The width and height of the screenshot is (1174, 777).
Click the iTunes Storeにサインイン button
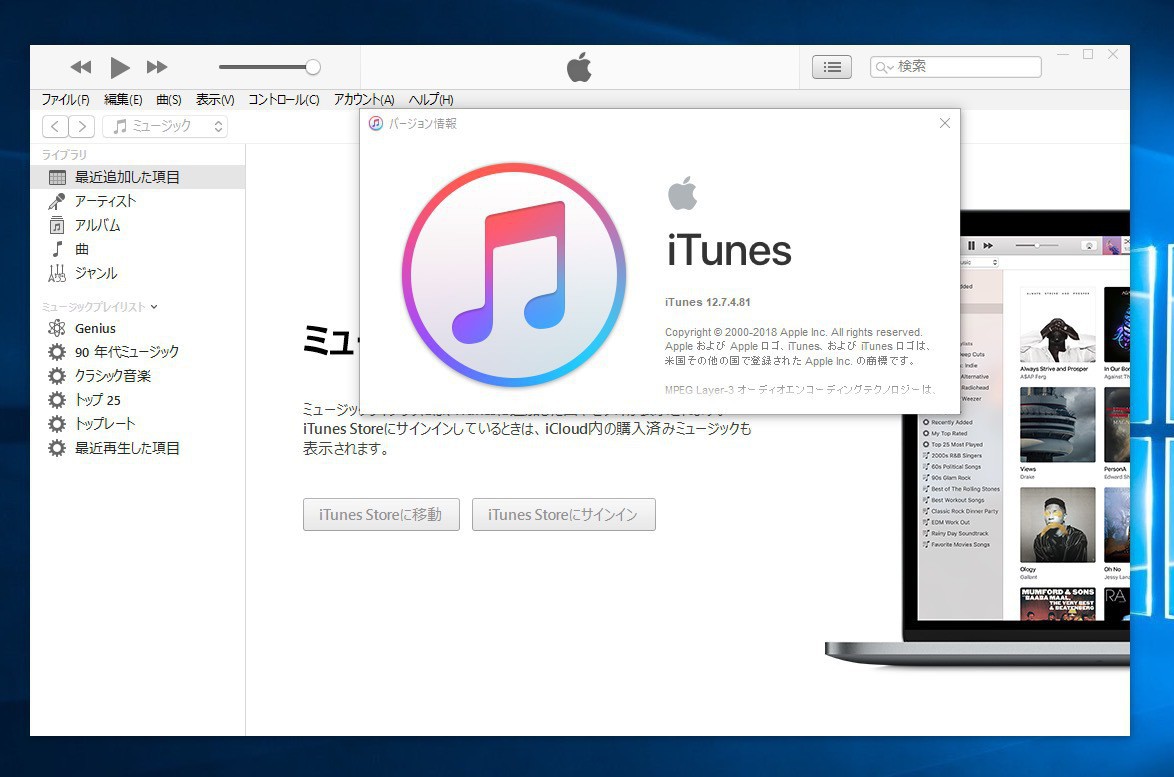(x=563, y=515)
